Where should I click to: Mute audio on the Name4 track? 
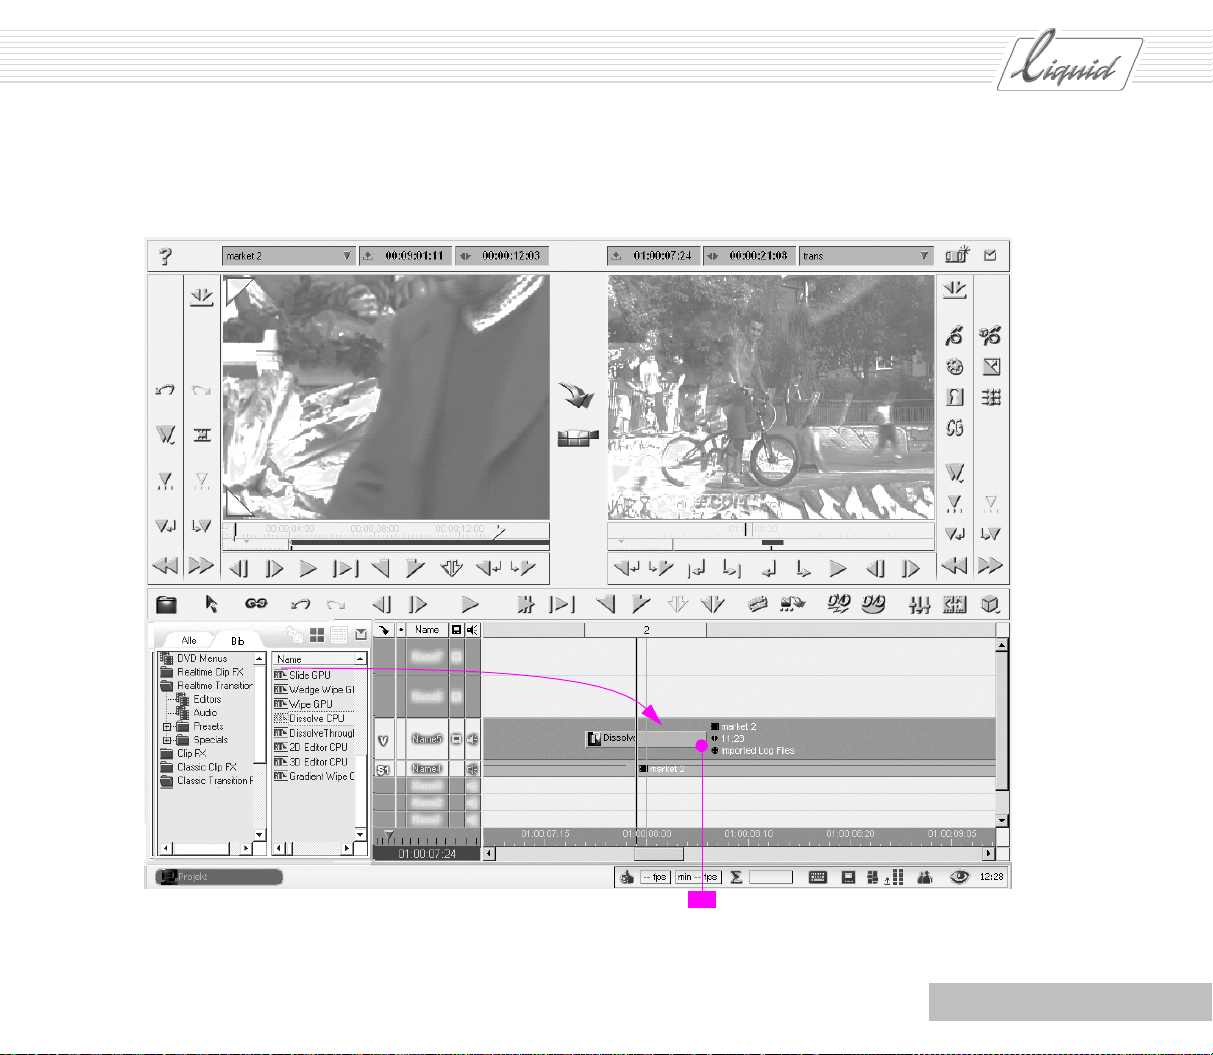point(473,769)
